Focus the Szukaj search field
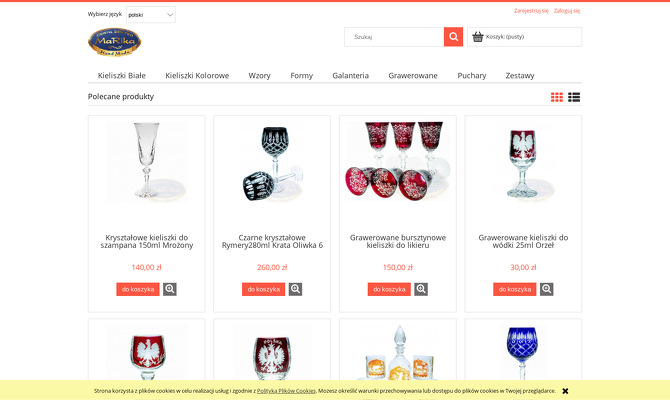This screenshot has height=400, width=670. point(394,37)
